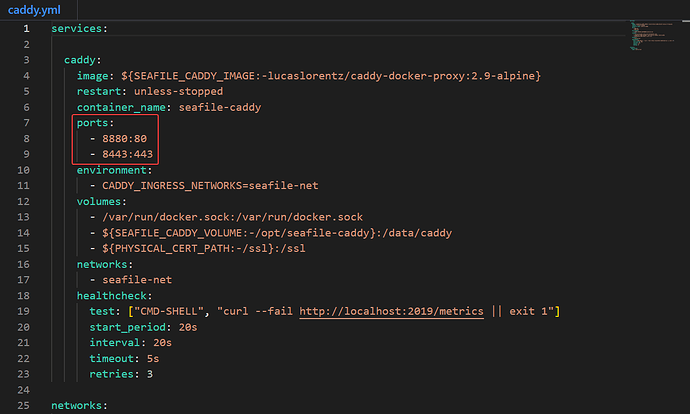Screen dimensions: 690x414
Task: Click the 'exit 1' text in healthcheck
Action: coord(528,311)
